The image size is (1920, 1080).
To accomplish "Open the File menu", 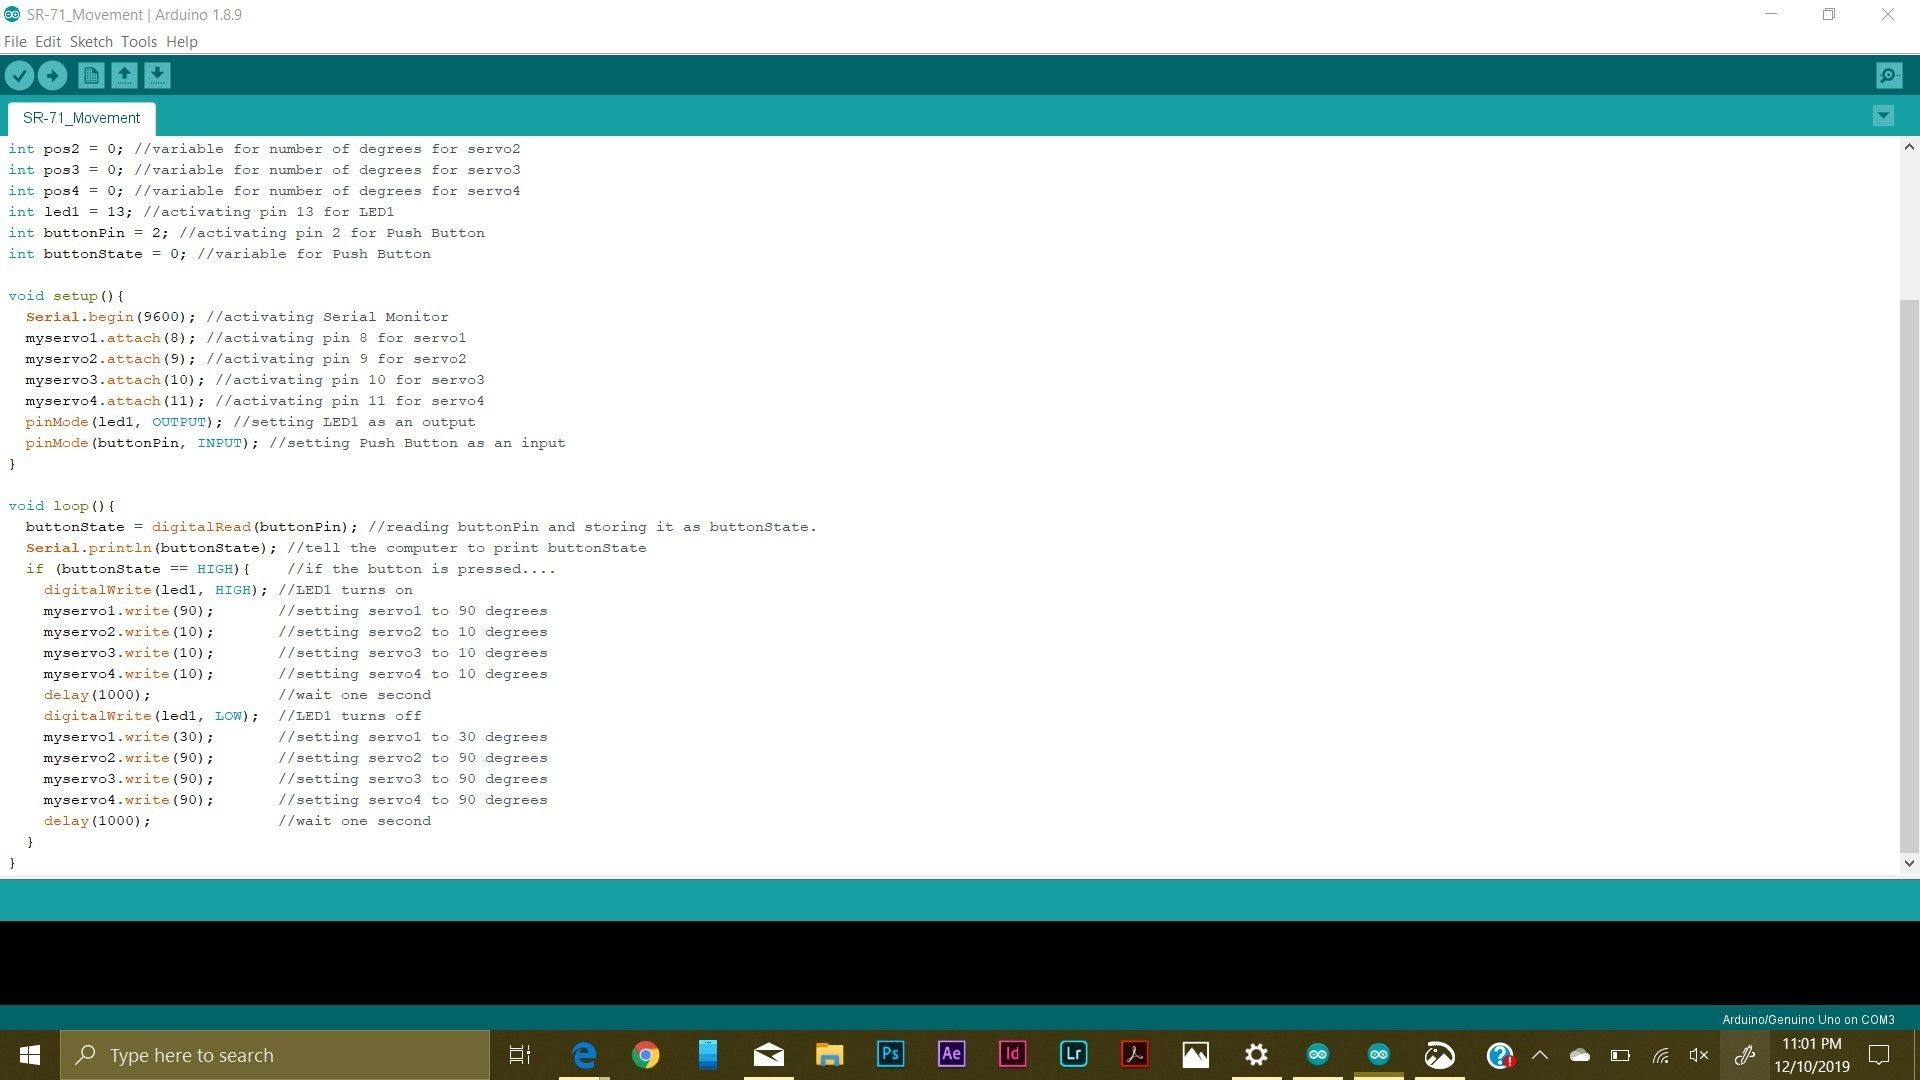I will pyautogui.click(x=15, y=42).
